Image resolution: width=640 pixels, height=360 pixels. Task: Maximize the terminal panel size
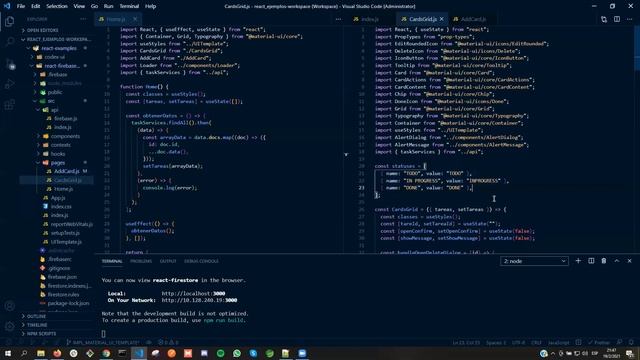(617, 261)
